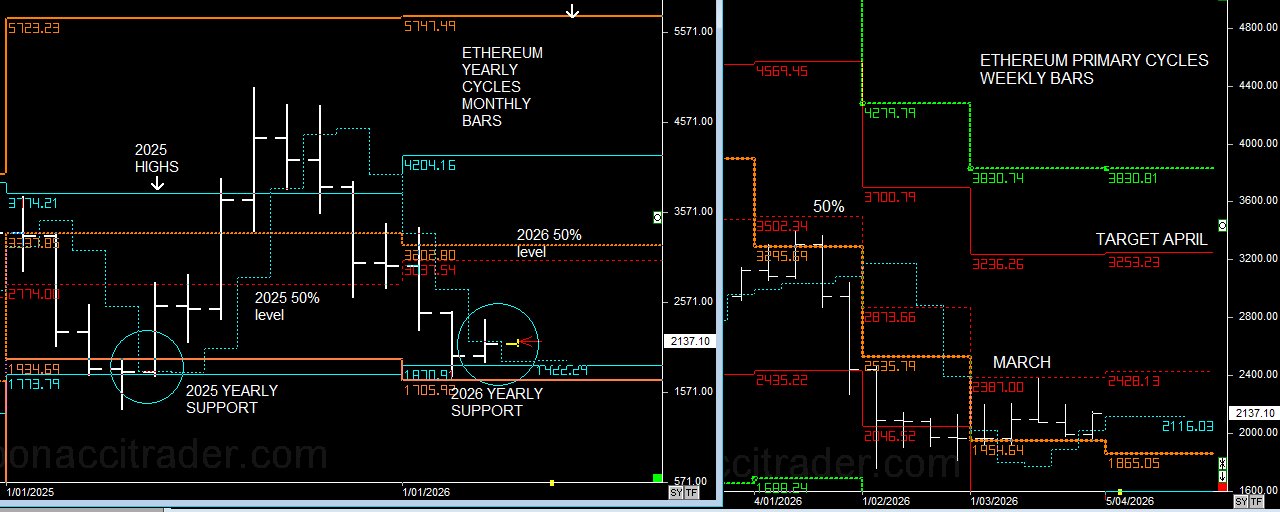Click the 5723.23 level label
This screenshot has width=1280, height=512.
[34, 28]
